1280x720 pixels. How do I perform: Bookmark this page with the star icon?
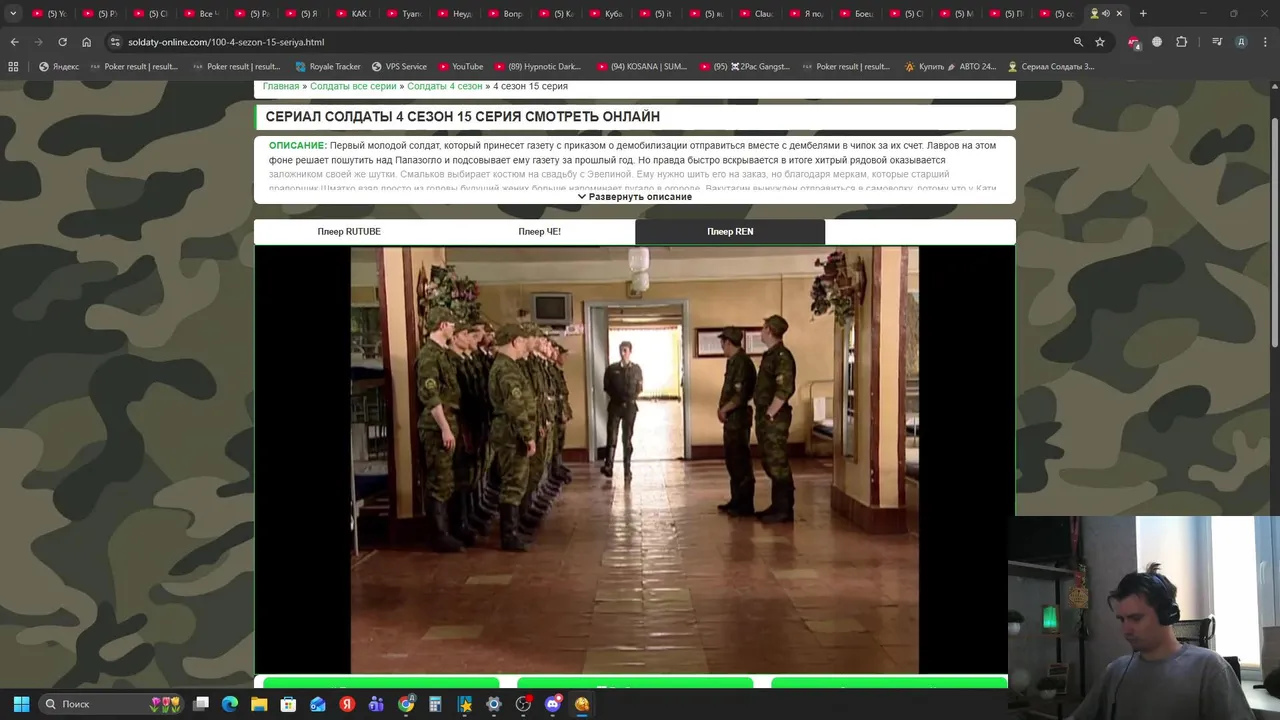1100,42
